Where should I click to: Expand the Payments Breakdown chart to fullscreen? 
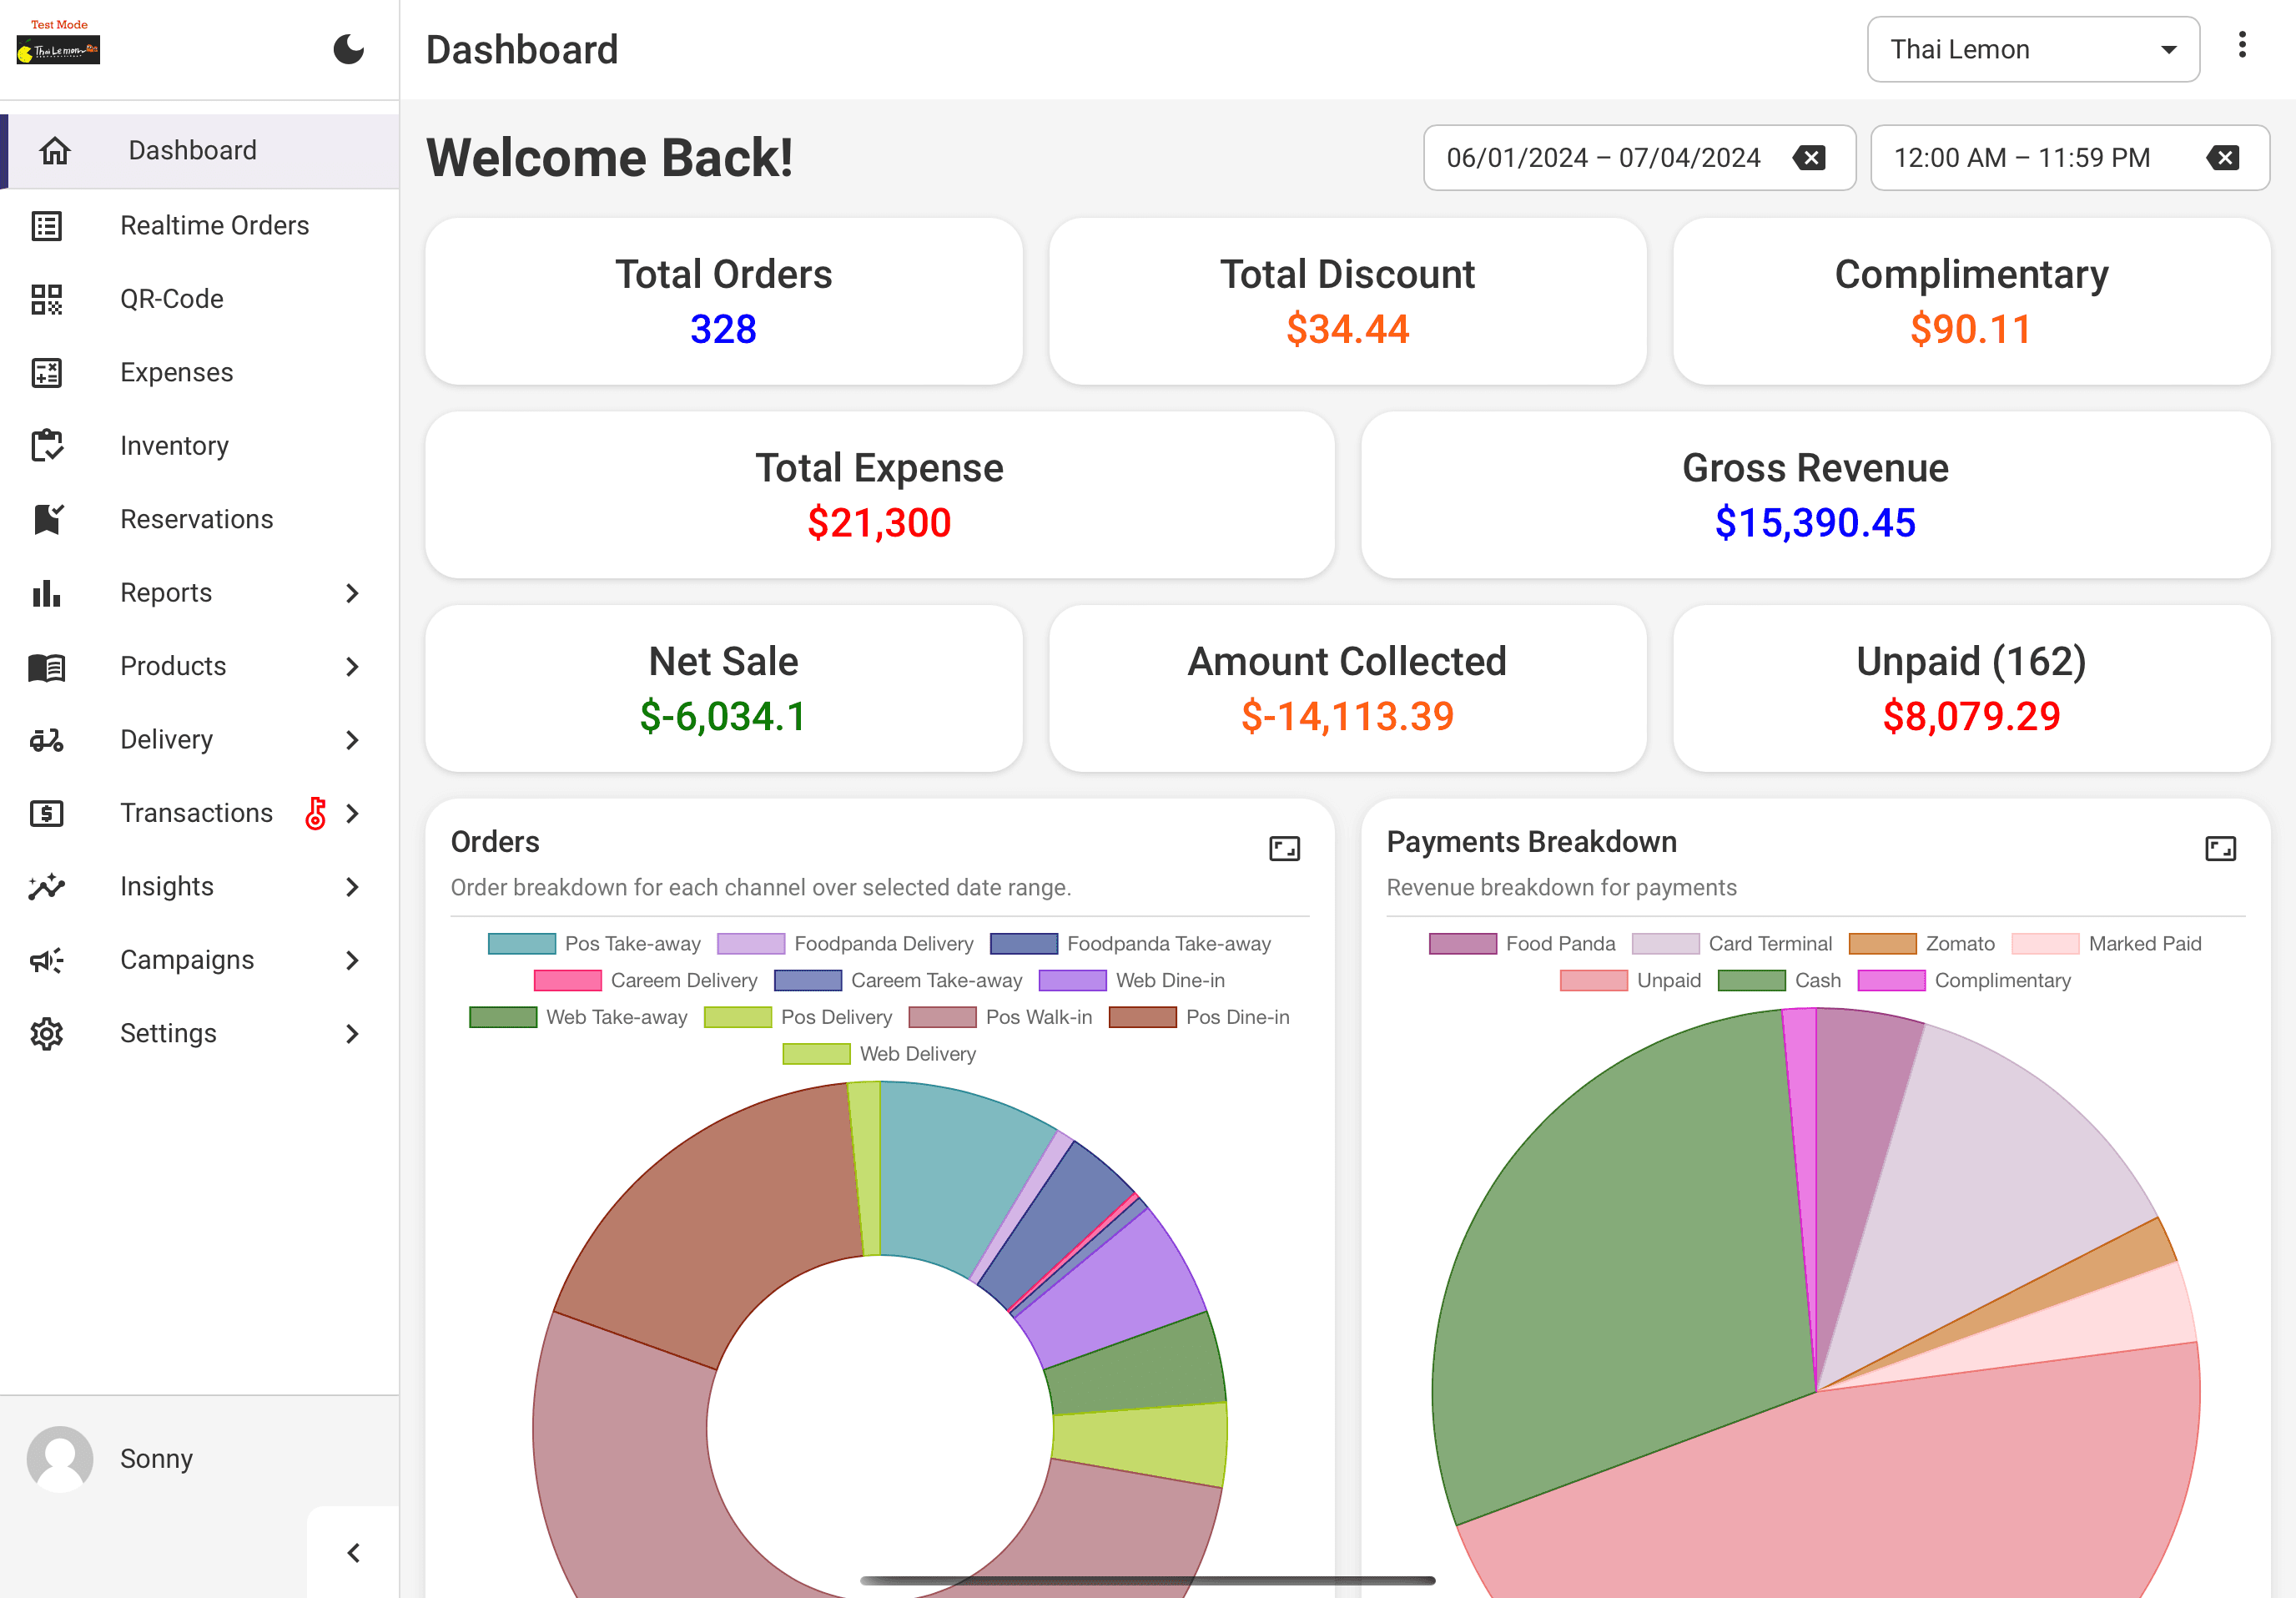pyautogui.click(x=2220, y=848)
